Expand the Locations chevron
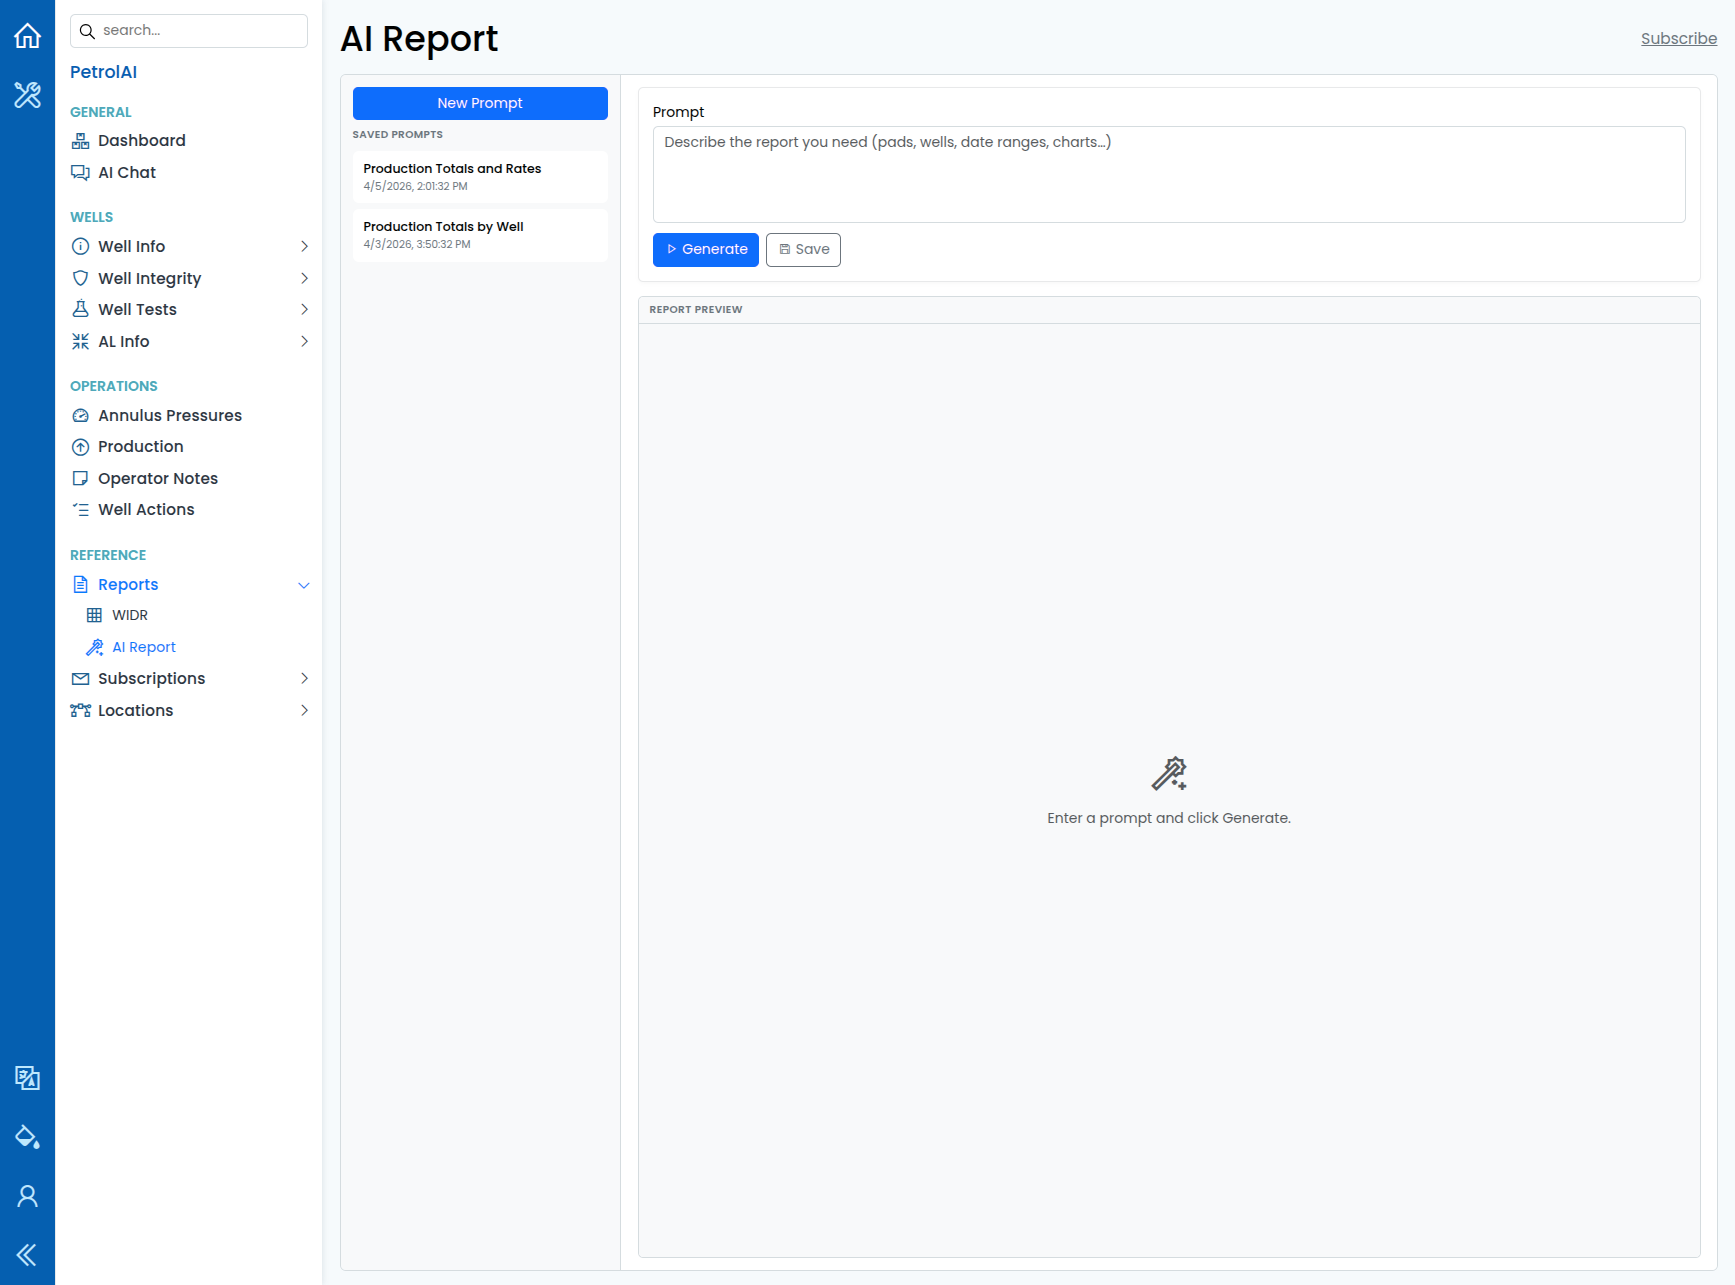 point(304,711)
